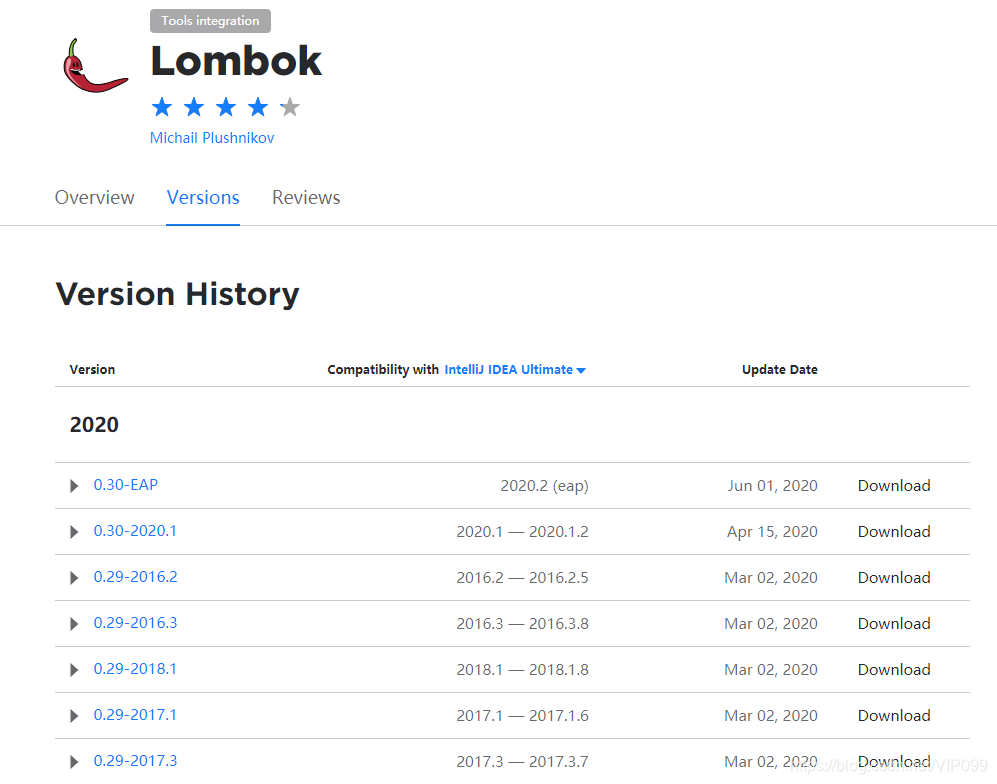Rate the plugin by clicking the fourth star

coord(257,106)
